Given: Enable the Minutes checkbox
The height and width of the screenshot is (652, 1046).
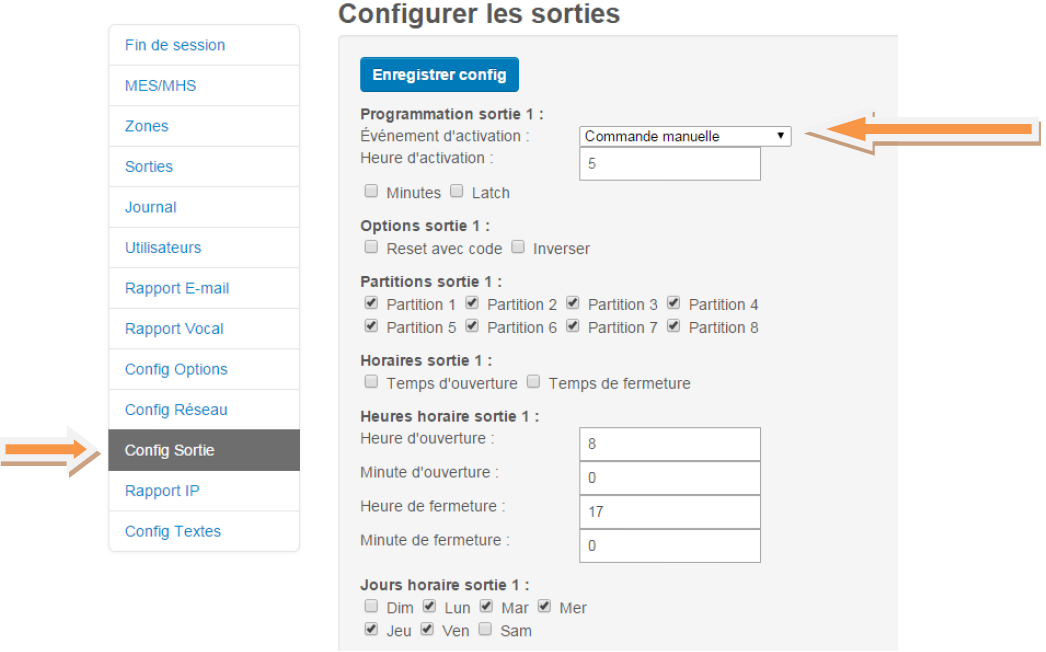Looking at the screenshot, I should pos(371,192).
